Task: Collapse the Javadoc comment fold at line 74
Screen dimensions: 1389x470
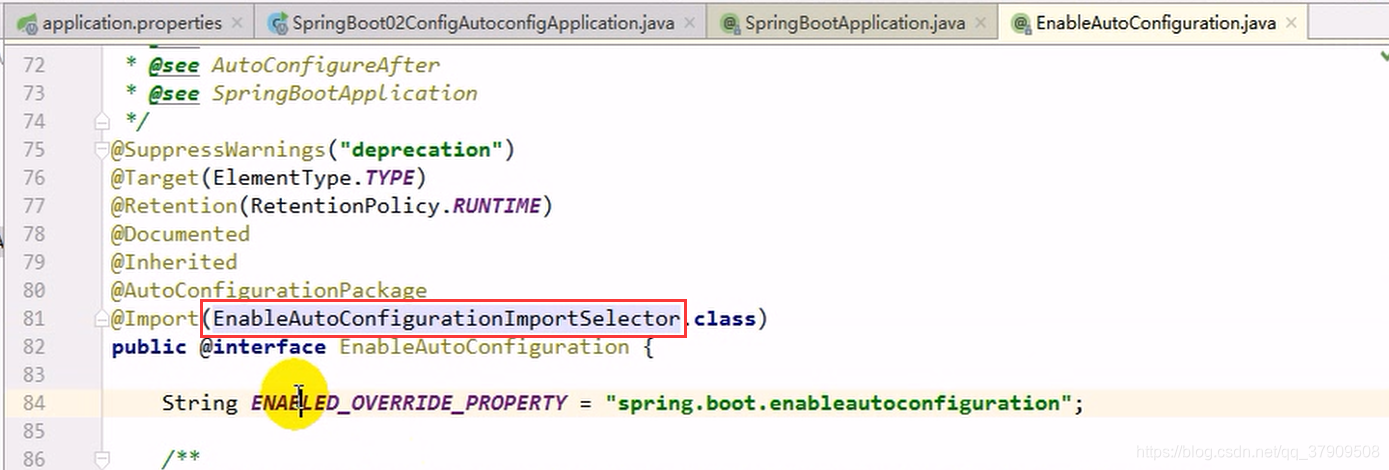Action: [101, 122]
